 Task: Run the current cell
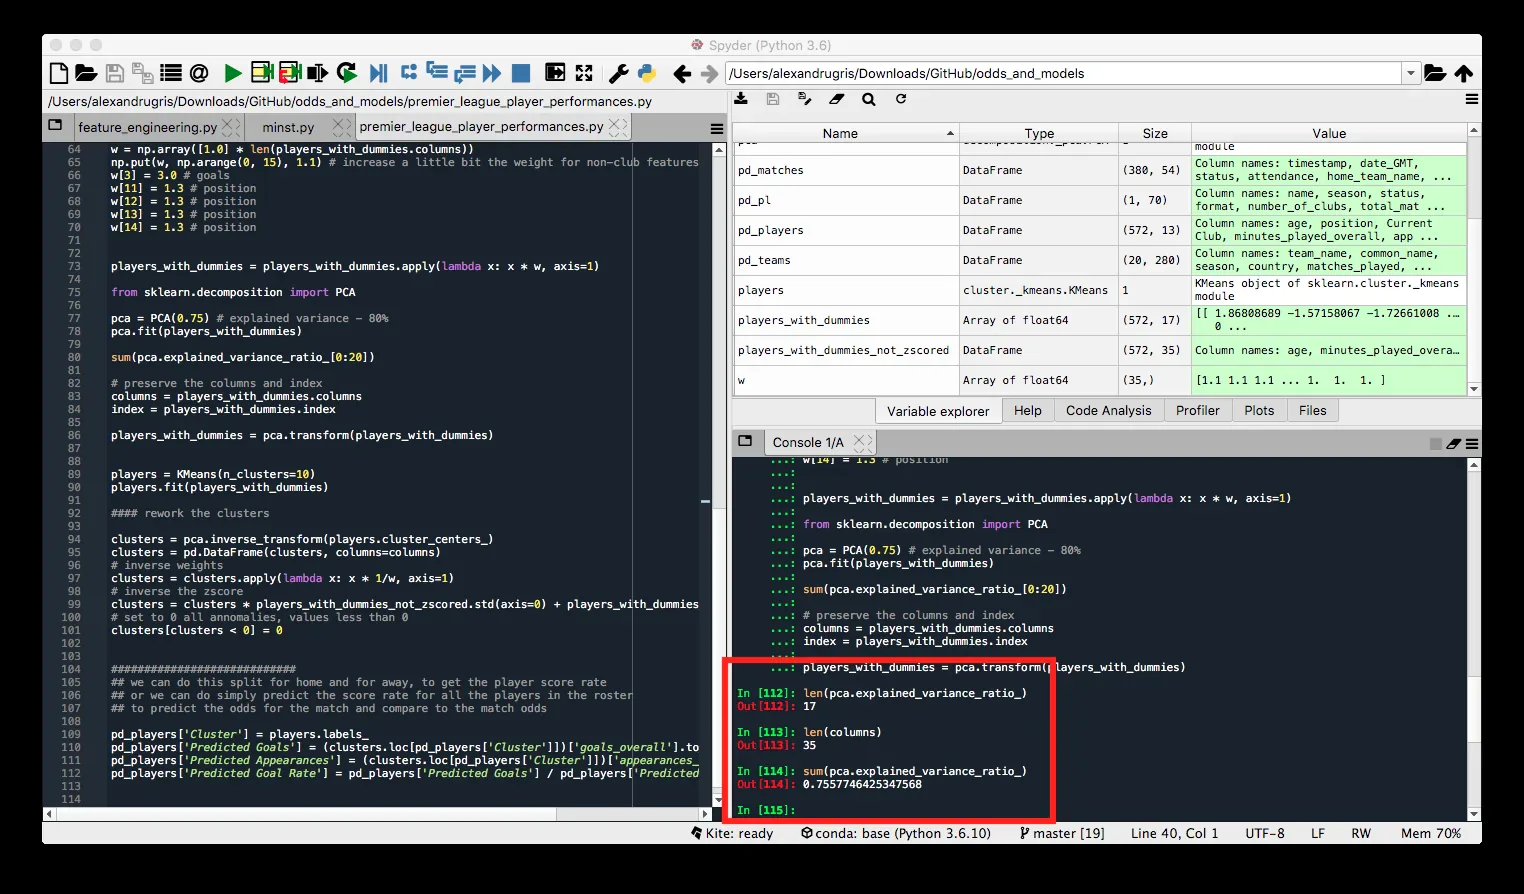click(262, 72)
